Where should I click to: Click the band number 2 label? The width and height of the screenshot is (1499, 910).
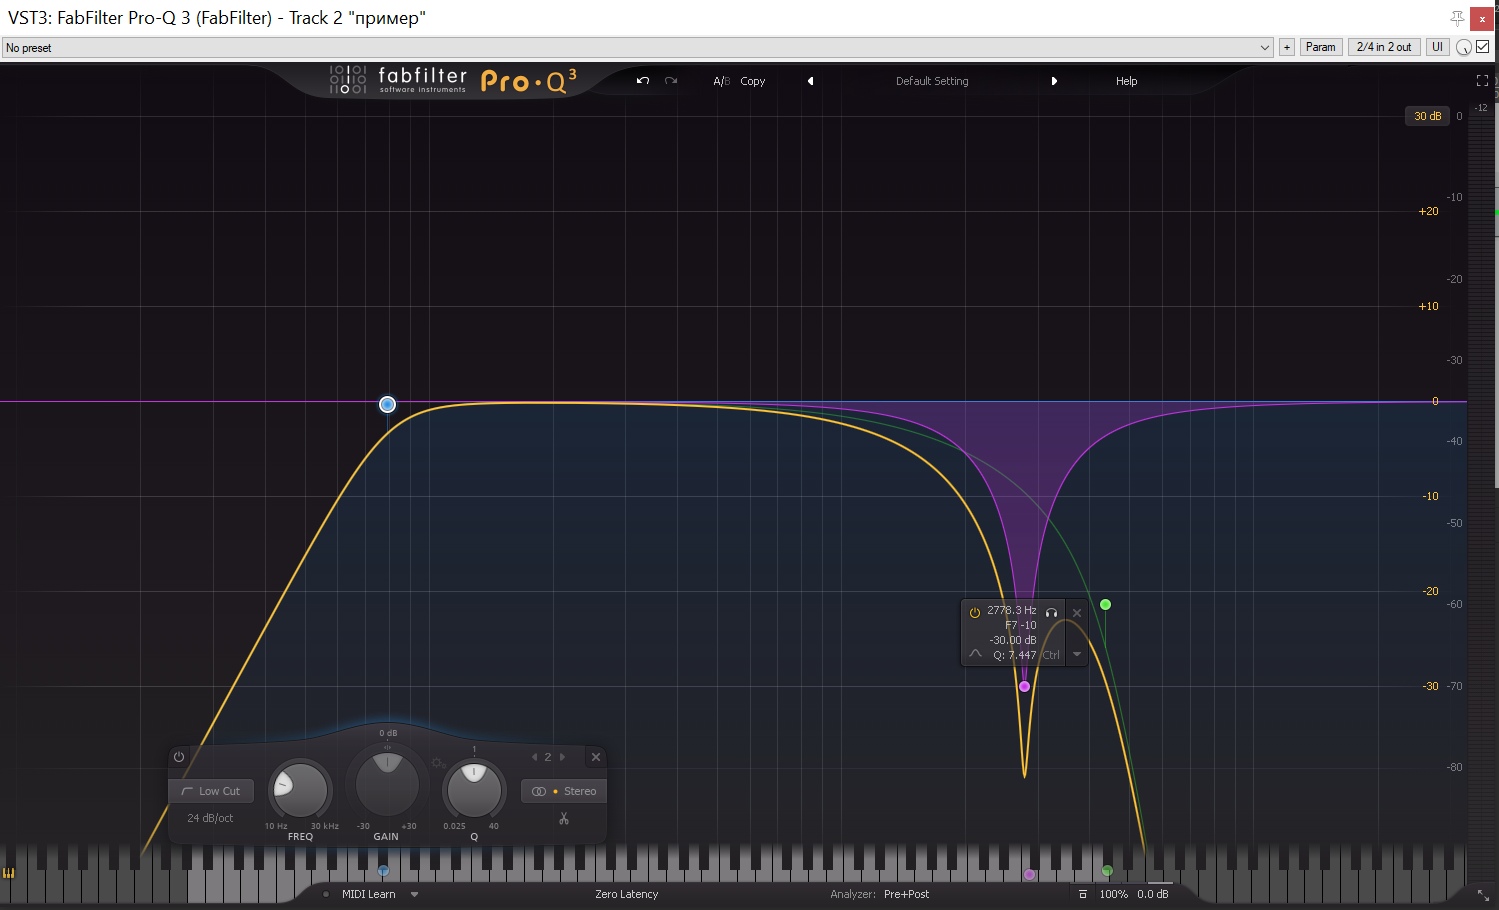click(x=548, y=757)
